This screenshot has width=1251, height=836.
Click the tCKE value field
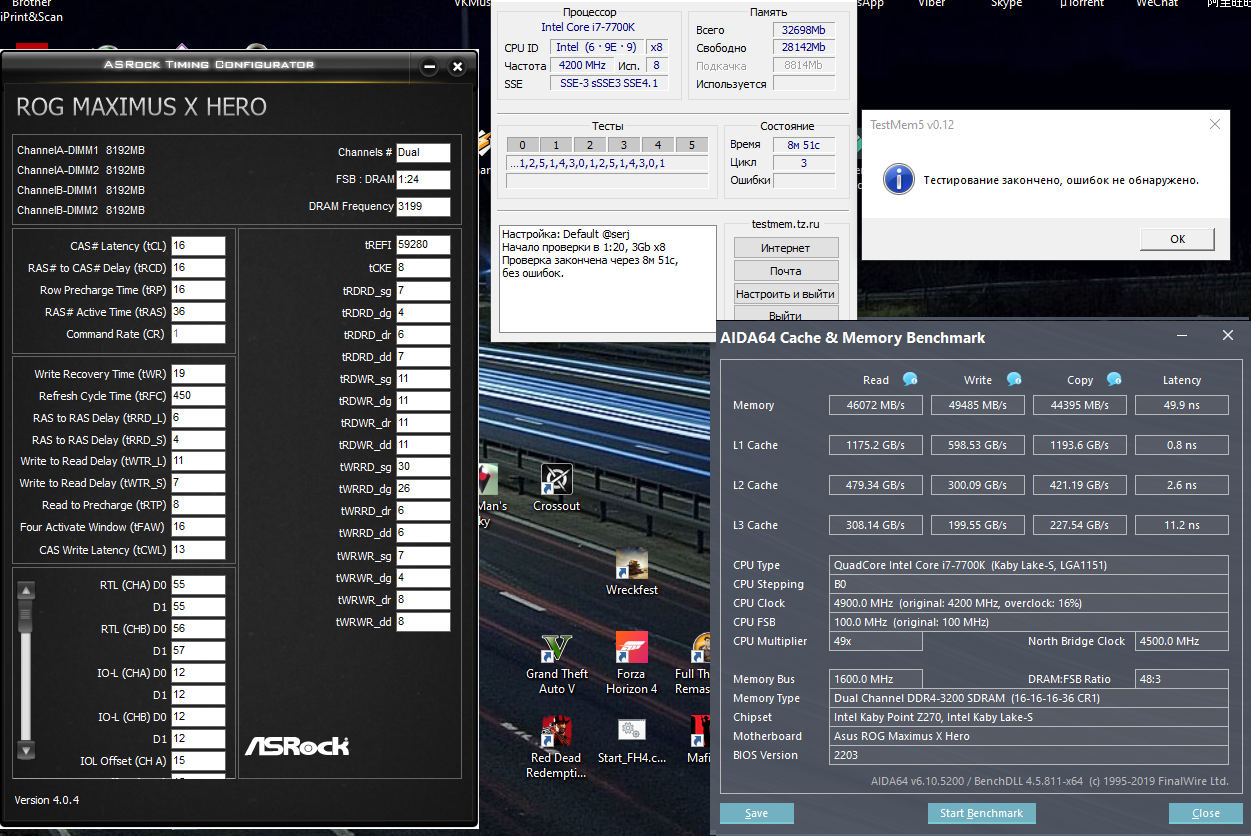423,268
